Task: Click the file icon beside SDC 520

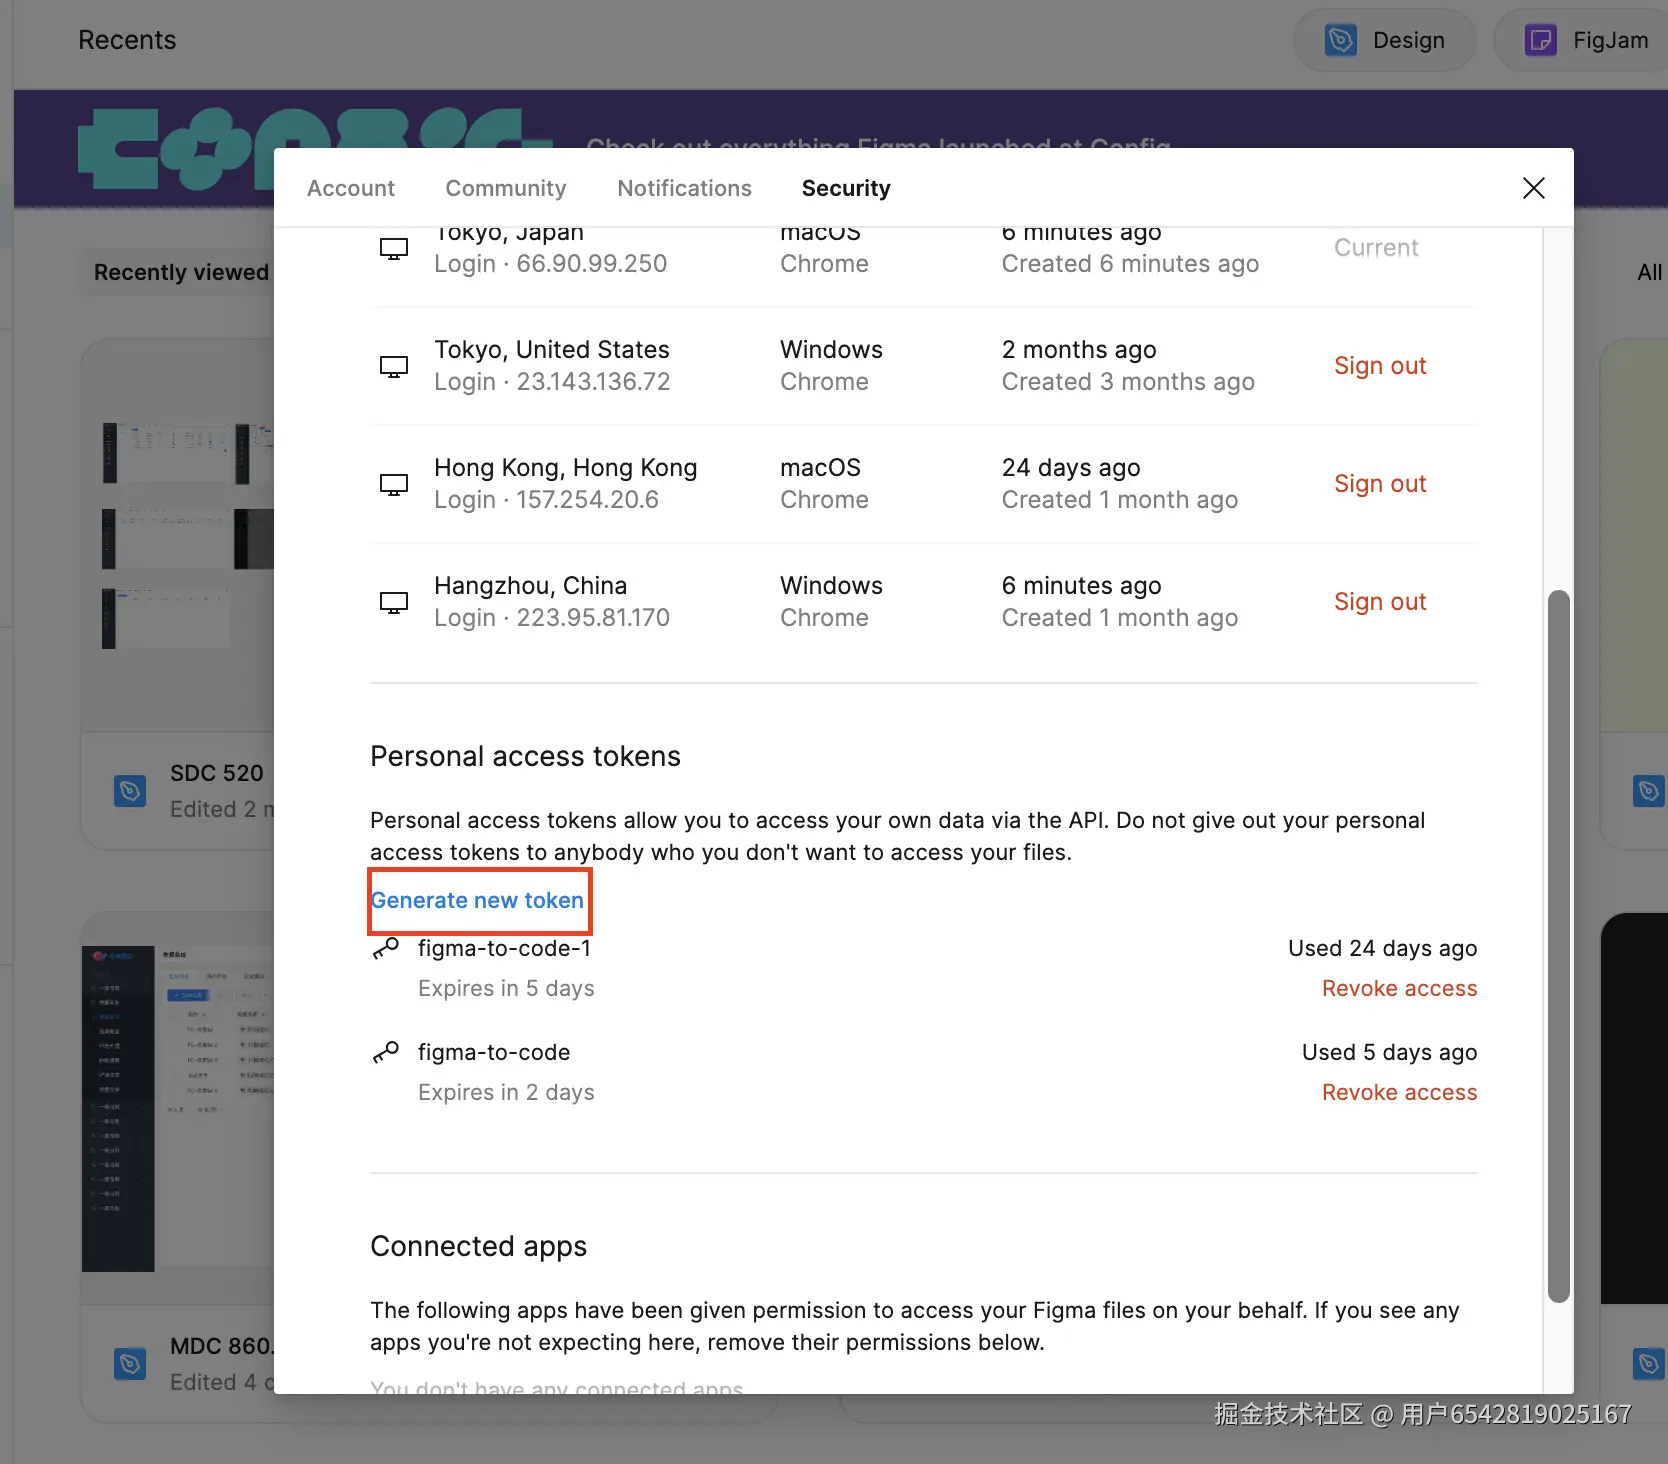Action: click(130, 791)
